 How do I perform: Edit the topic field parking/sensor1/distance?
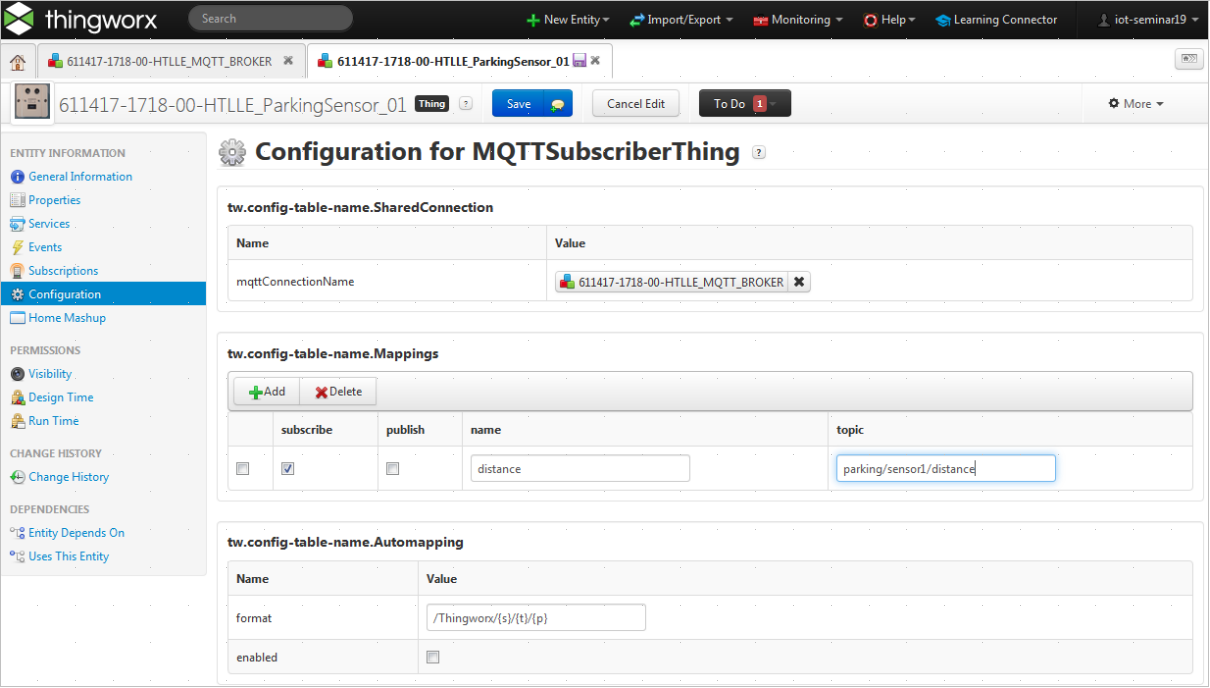click(946, 469)
